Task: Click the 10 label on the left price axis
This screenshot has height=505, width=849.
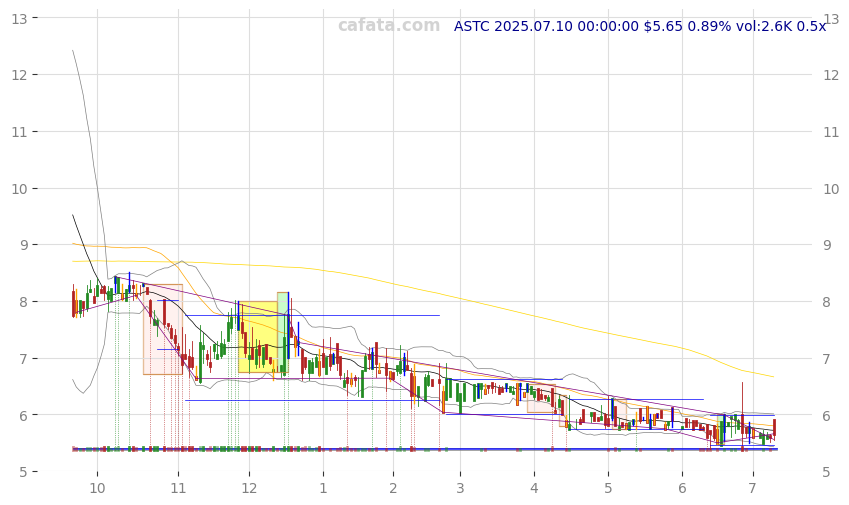Action: [19, 189]
